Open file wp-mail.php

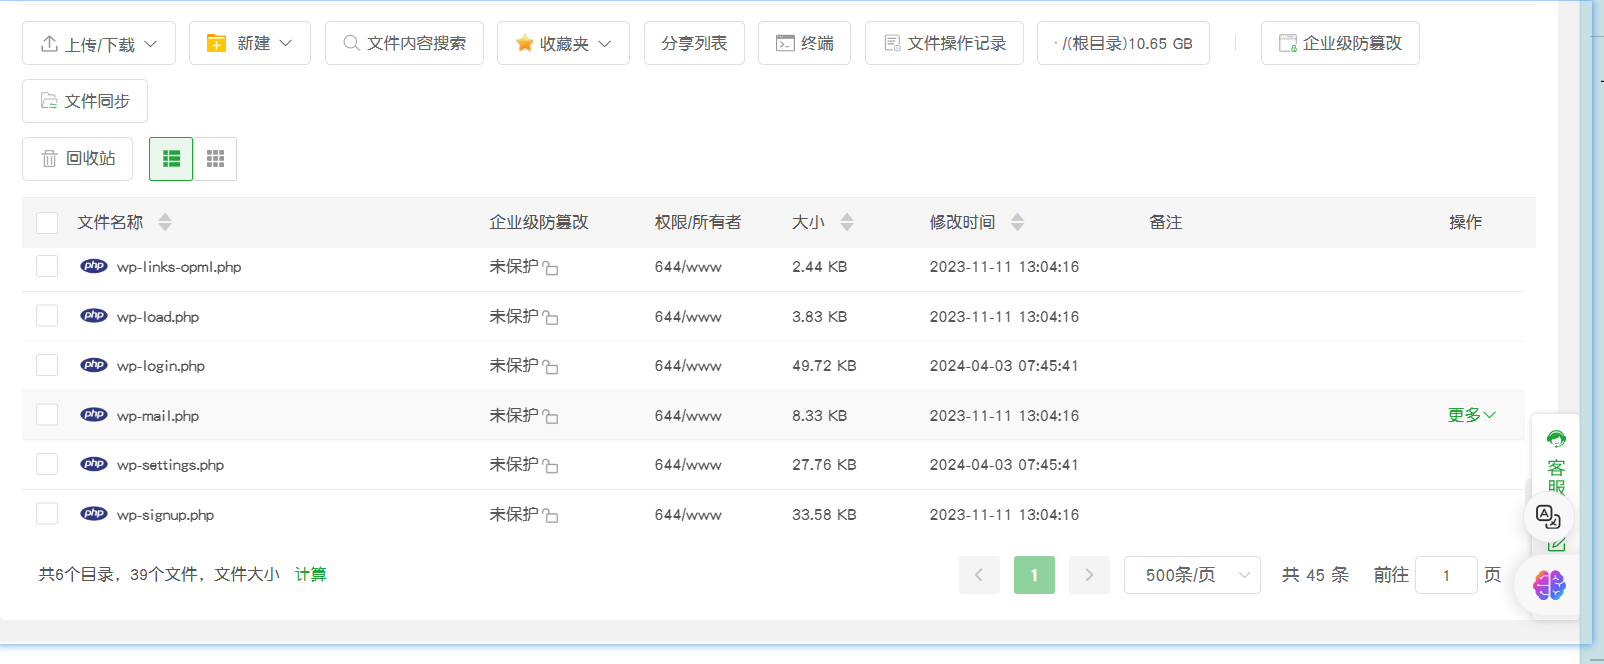point(158,416)
